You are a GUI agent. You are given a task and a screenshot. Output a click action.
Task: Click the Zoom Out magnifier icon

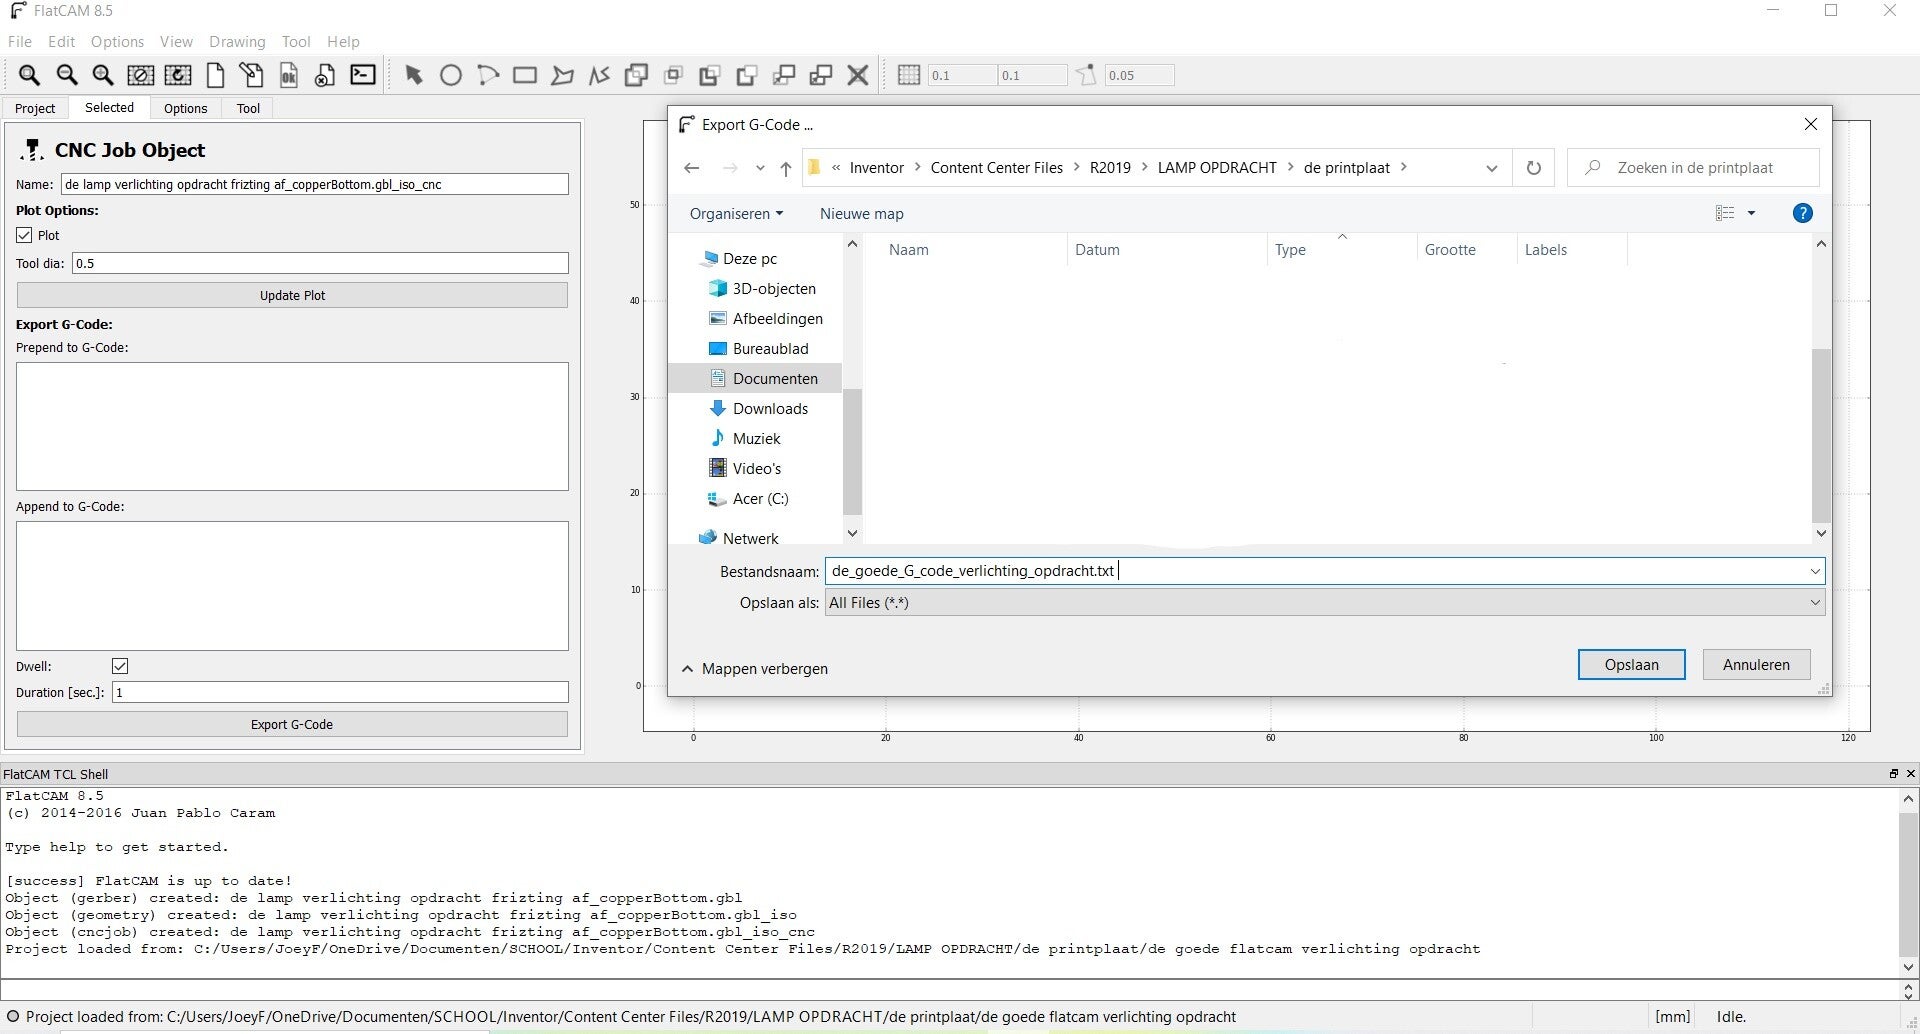point(66,75)
